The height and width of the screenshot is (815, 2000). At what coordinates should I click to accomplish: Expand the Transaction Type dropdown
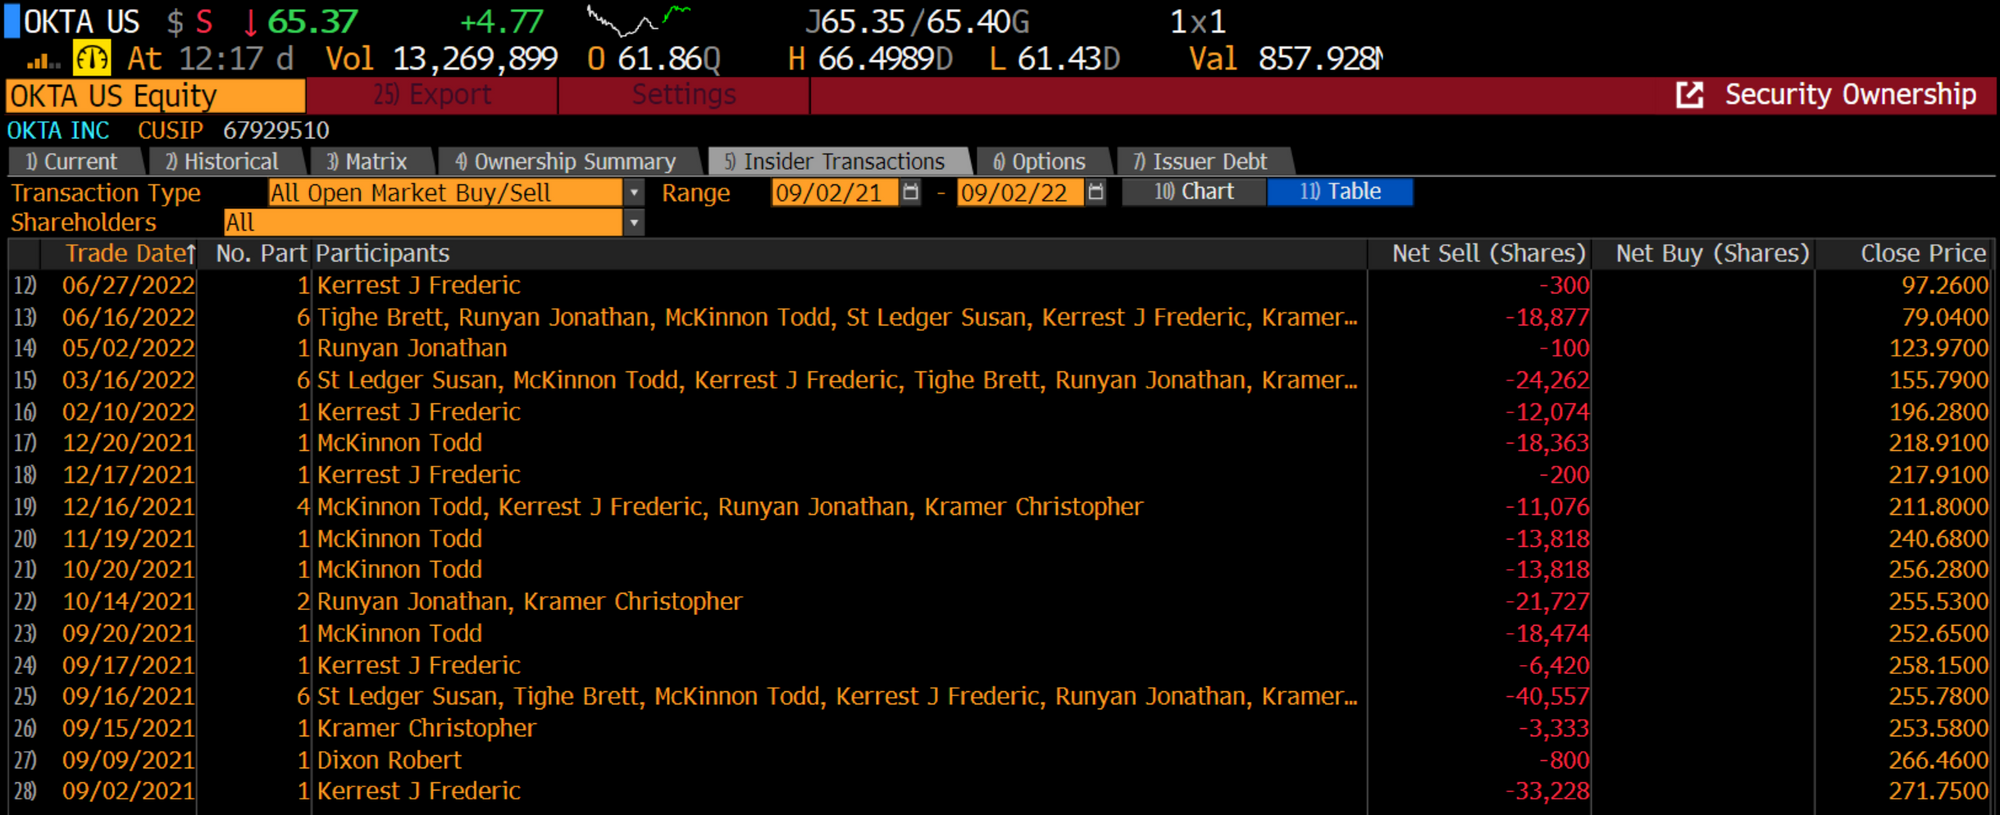634,193
